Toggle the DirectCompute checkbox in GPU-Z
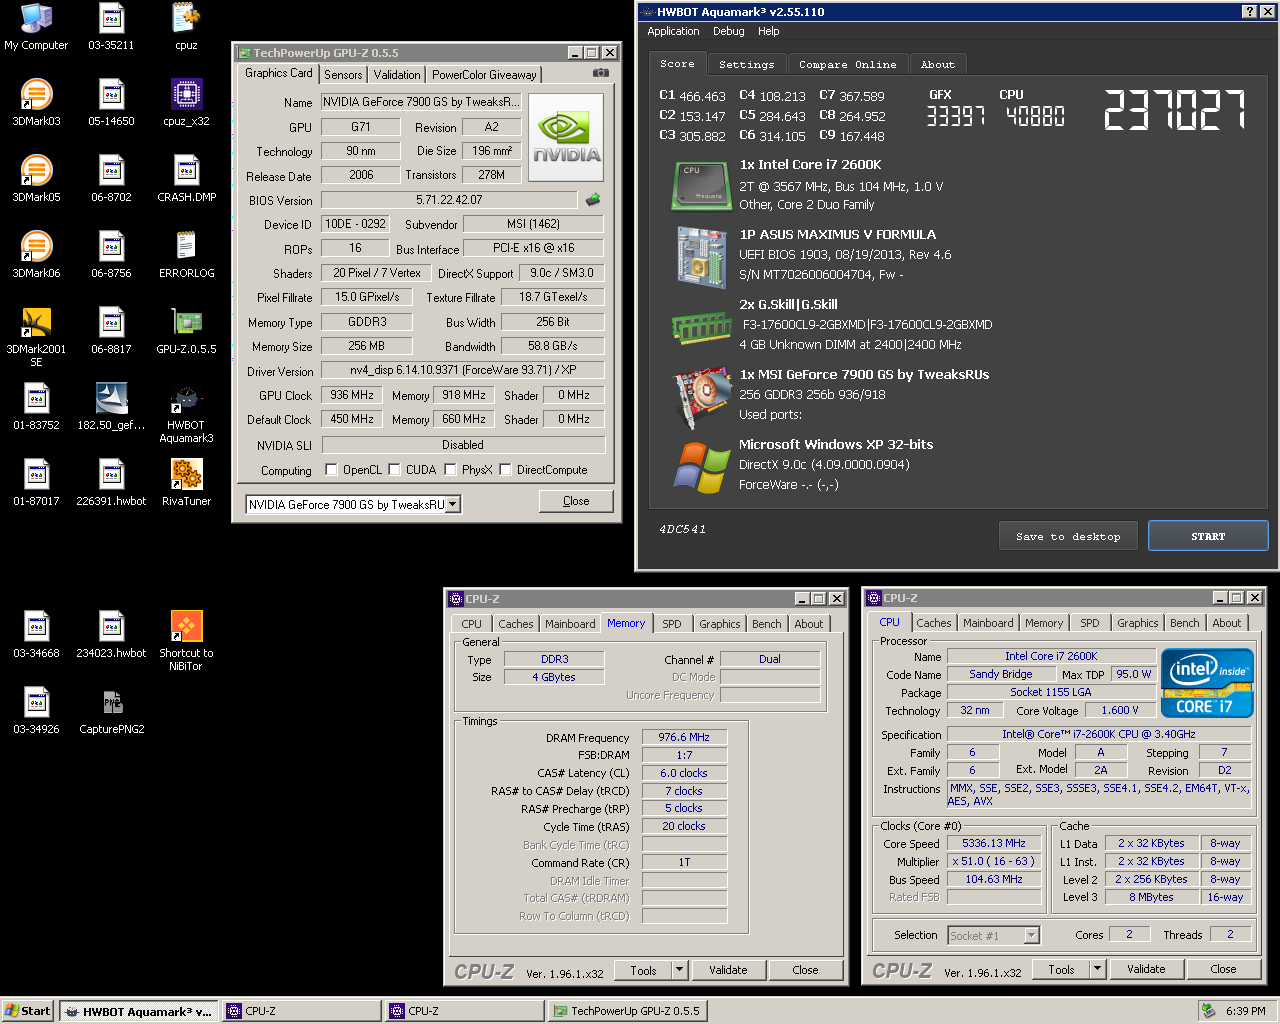Screen dimensions: 1280x1024 [505, 469]
